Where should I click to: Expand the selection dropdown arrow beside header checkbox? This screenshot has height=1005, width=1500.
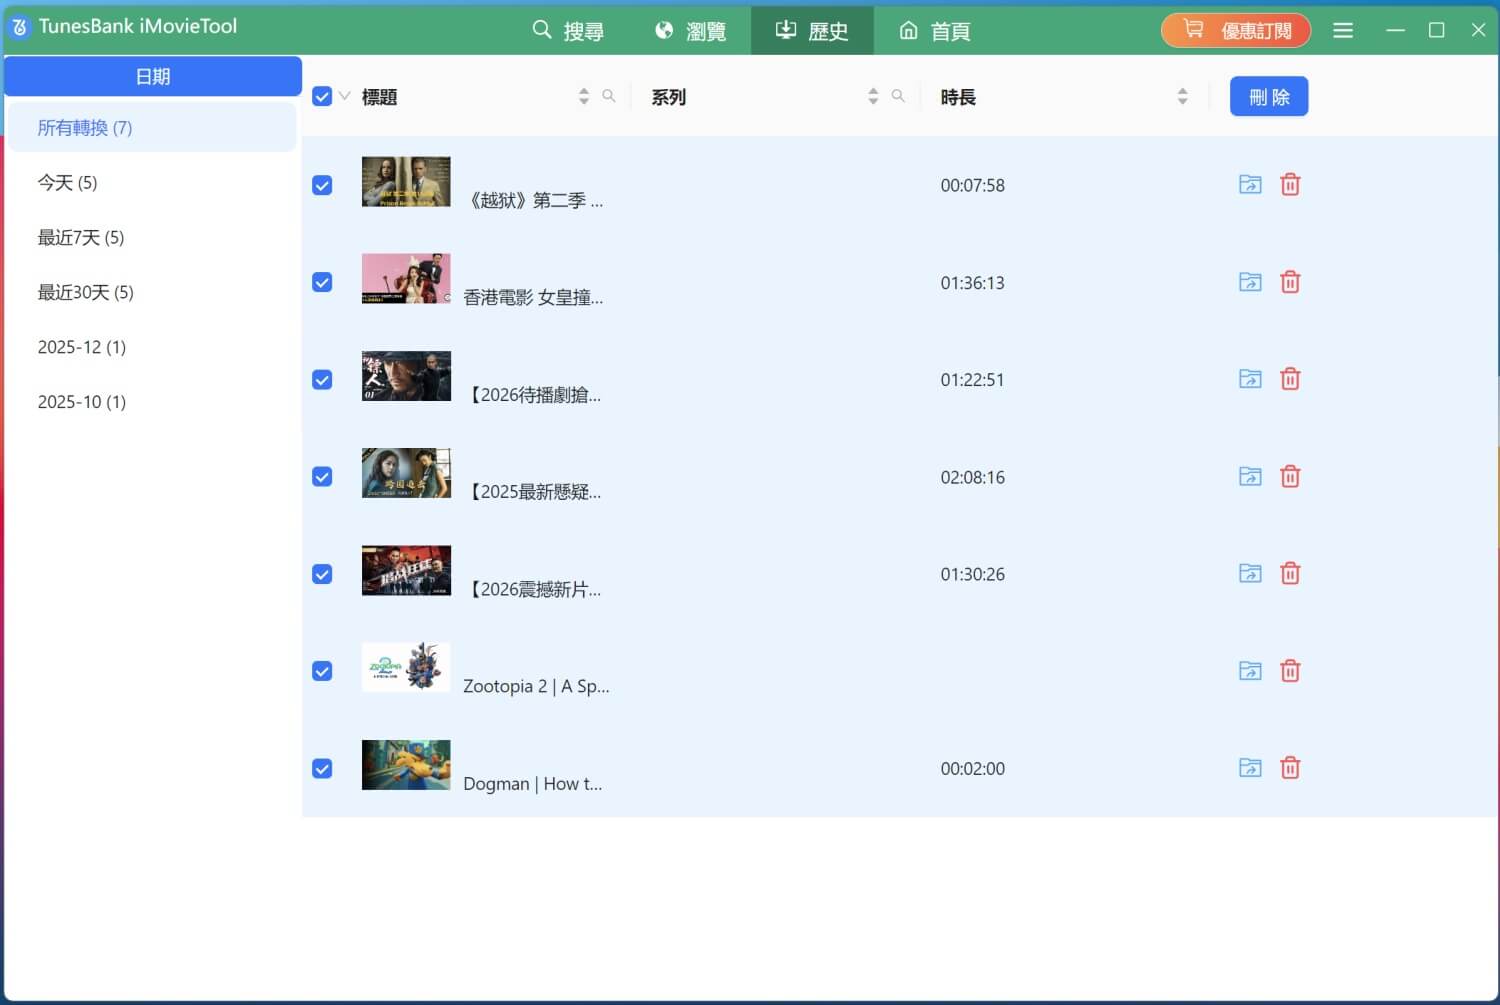[x=345, y=97]
